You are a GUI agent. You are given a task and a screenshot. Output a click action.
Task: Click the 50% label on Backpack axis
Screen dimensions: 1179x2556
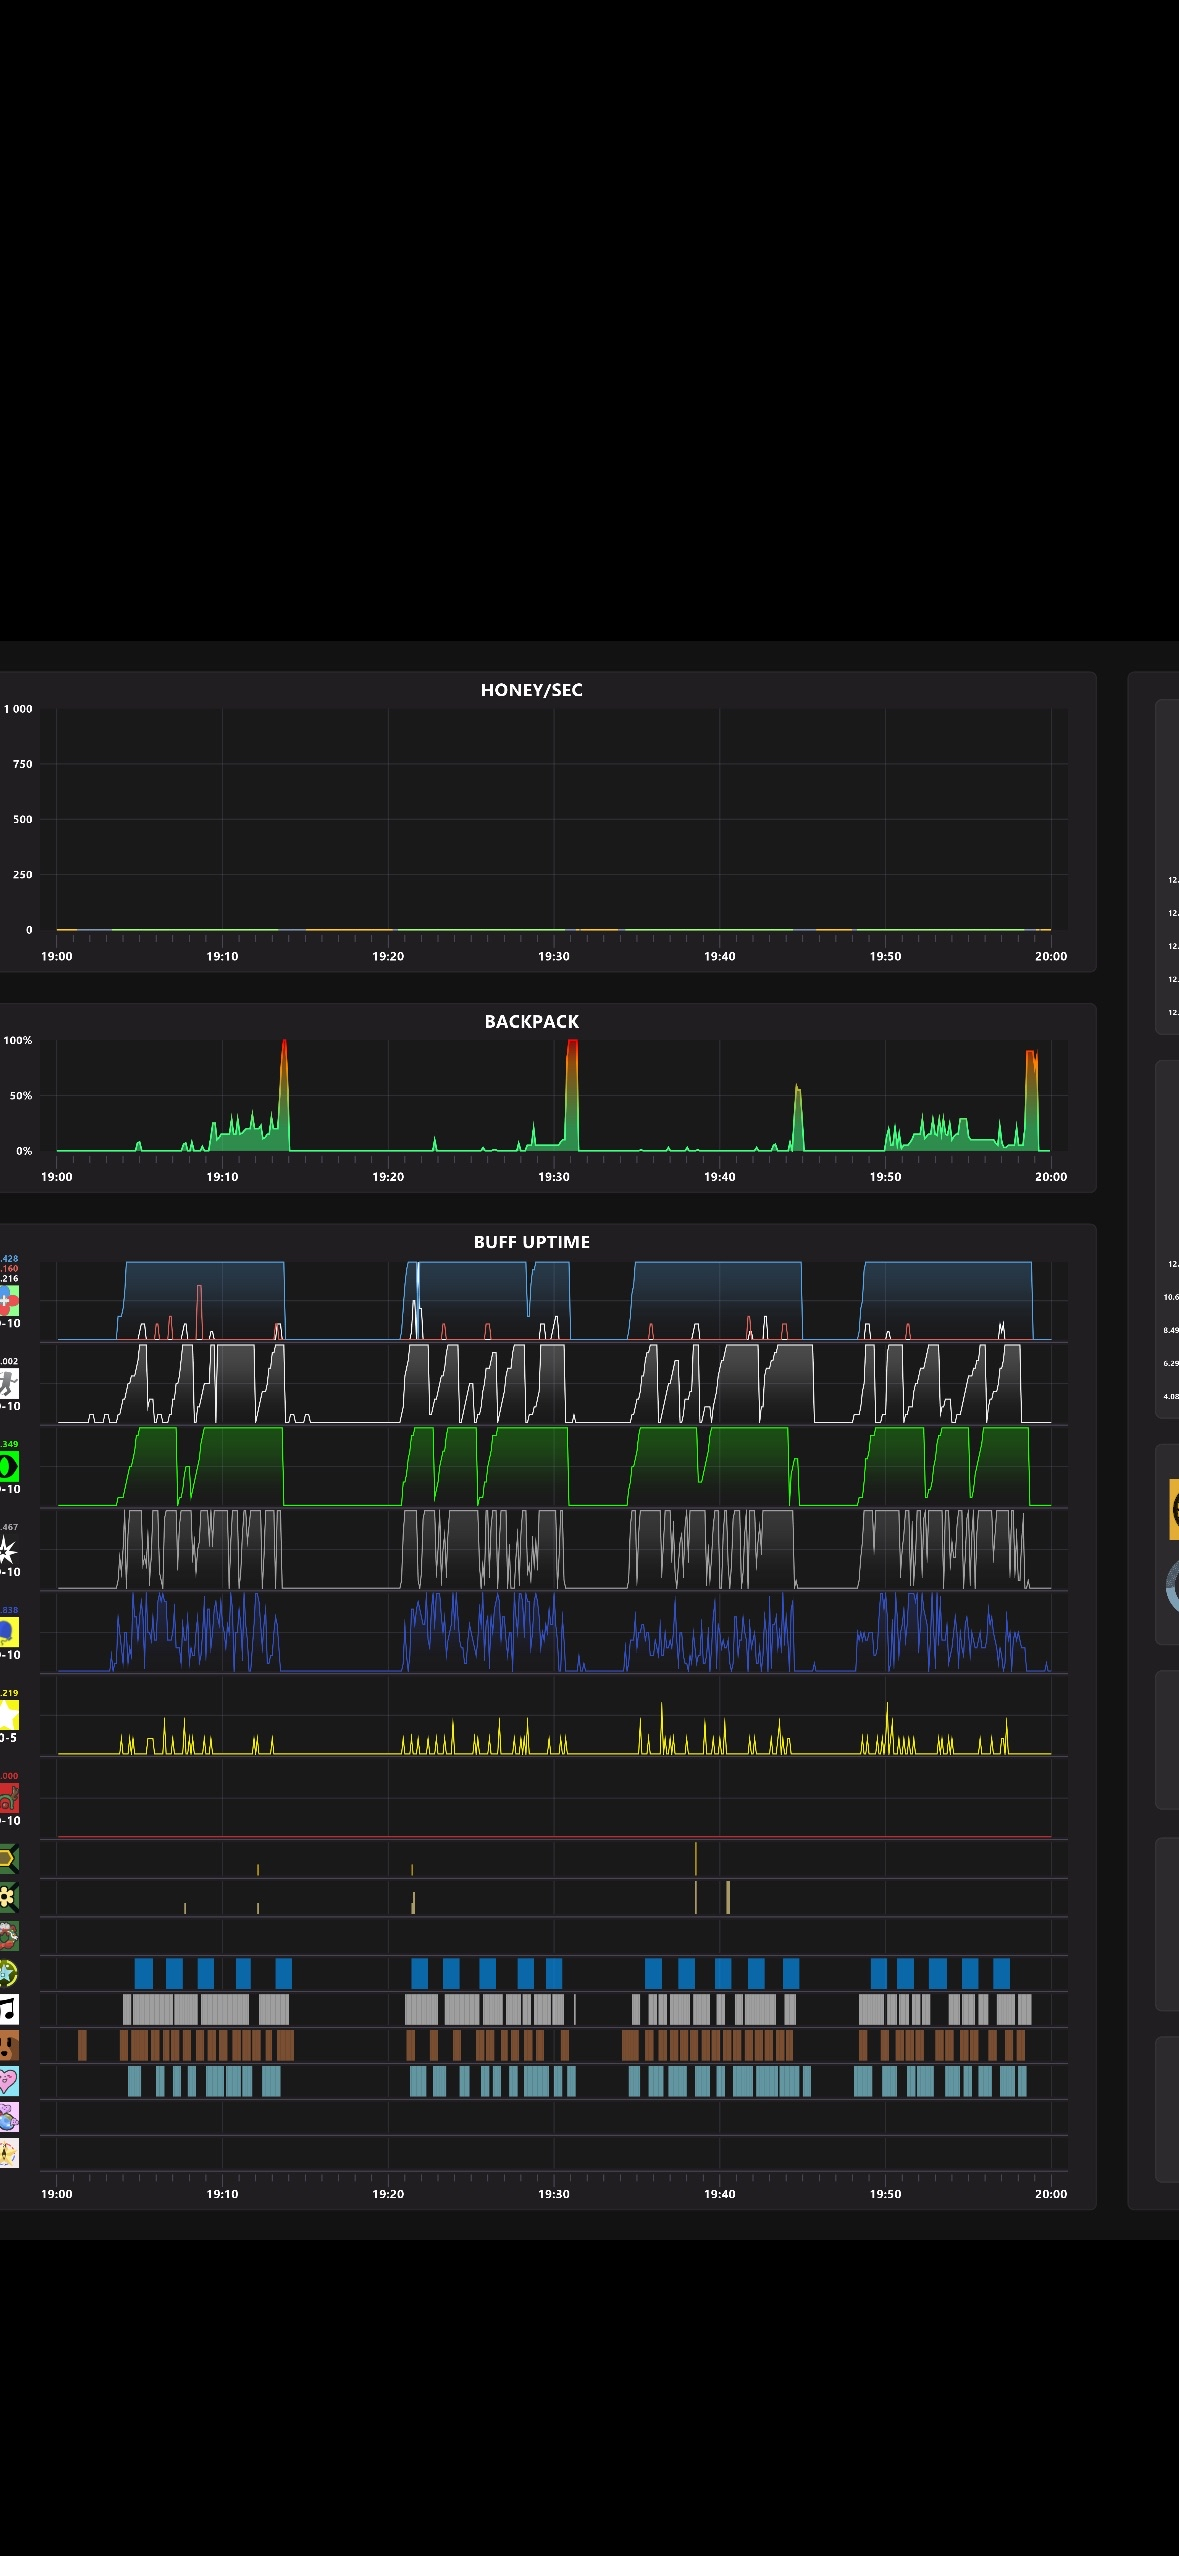(x=21, y=1095)
